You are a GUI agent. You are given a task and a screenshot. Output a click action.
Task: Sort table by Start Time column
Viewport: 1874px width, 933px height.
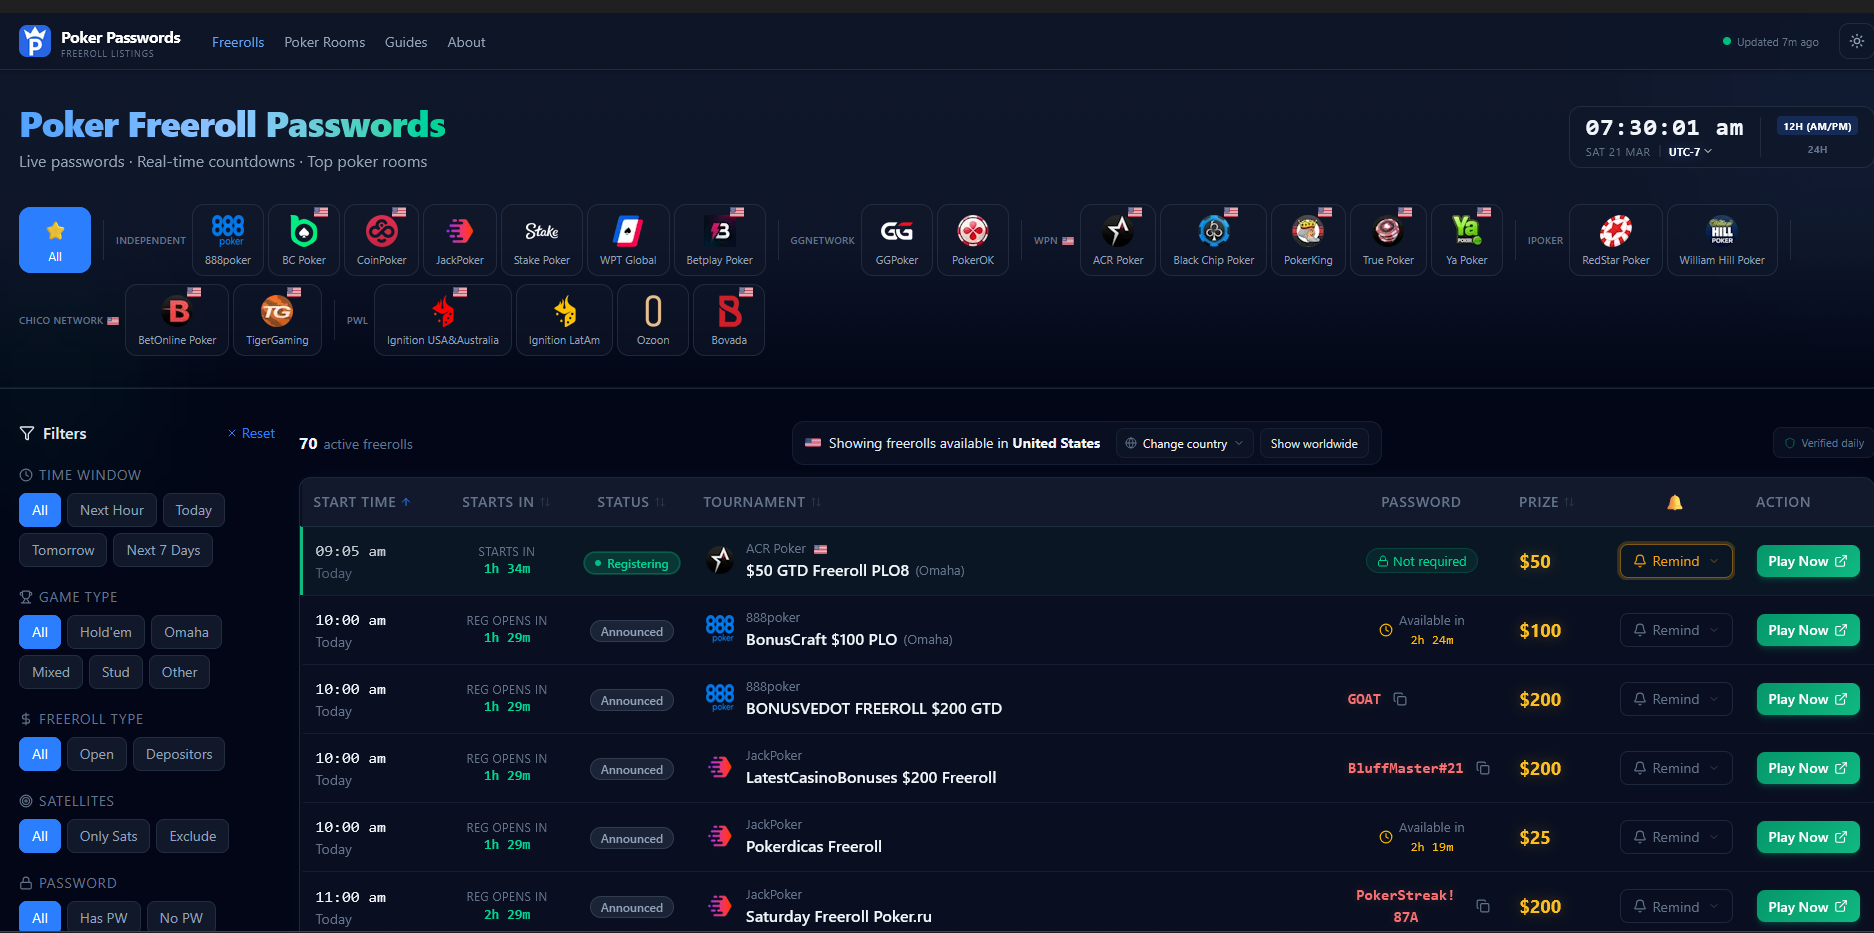click(362, 502)
